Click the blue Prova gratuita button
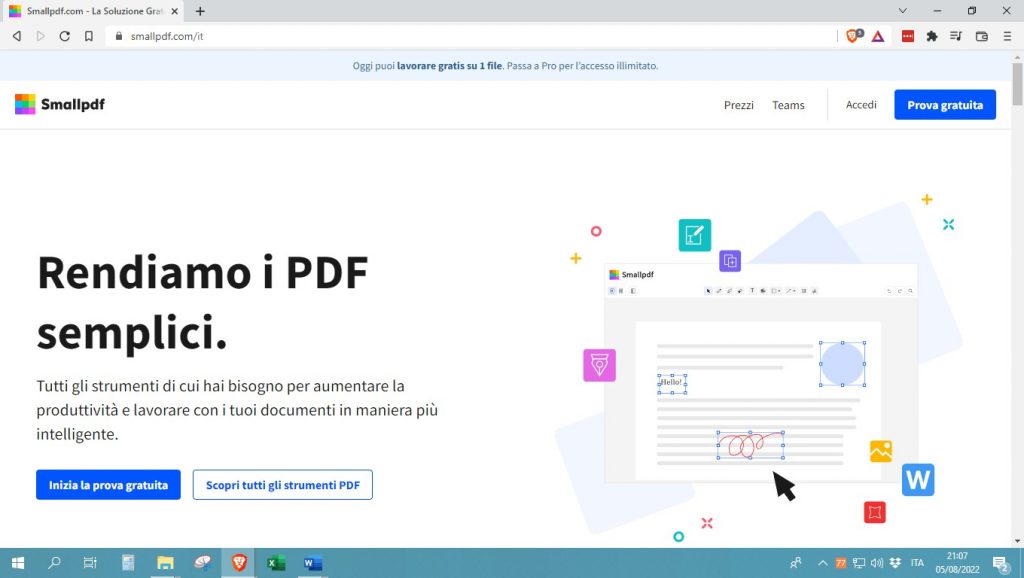 [x=944, y=104]
